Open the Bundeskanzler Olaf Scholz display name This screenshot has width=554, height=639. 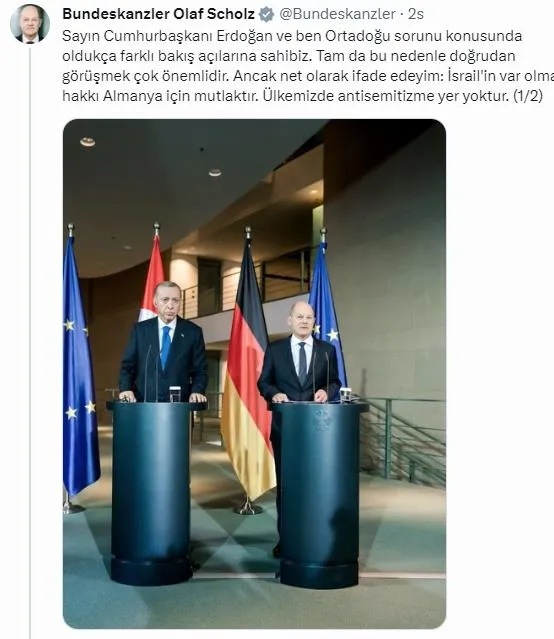tap(159, 14)
